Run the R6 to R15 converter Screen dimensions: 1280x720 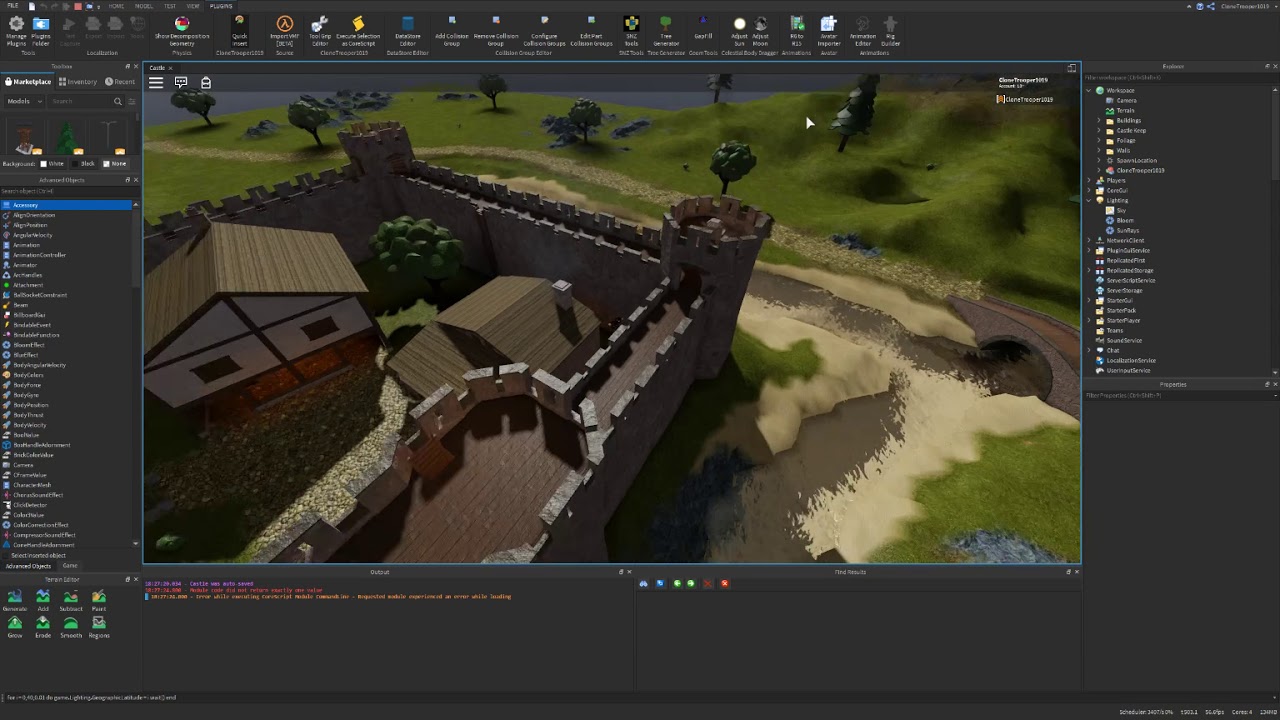pyautogui.click(x=797, y=31)
